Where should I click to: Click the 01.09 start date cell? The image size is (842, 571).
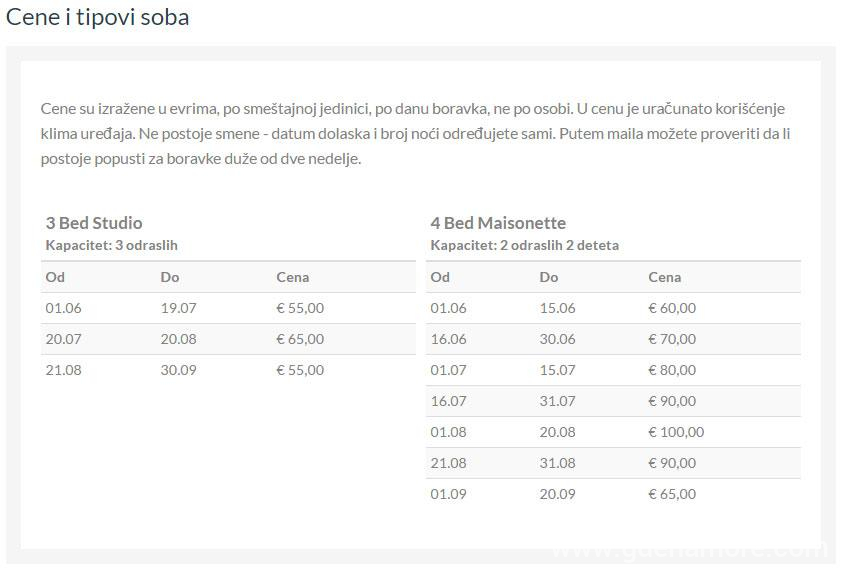tap(448, 494)
